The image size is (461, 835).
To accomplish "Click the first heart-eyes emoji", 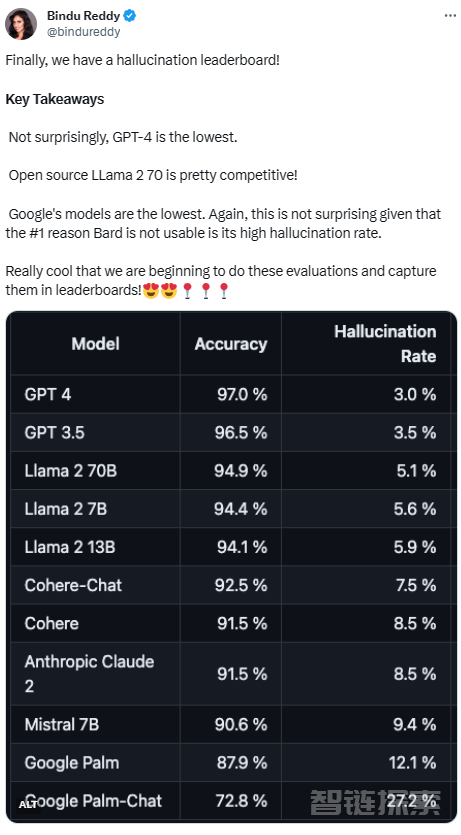I will 151,290.
